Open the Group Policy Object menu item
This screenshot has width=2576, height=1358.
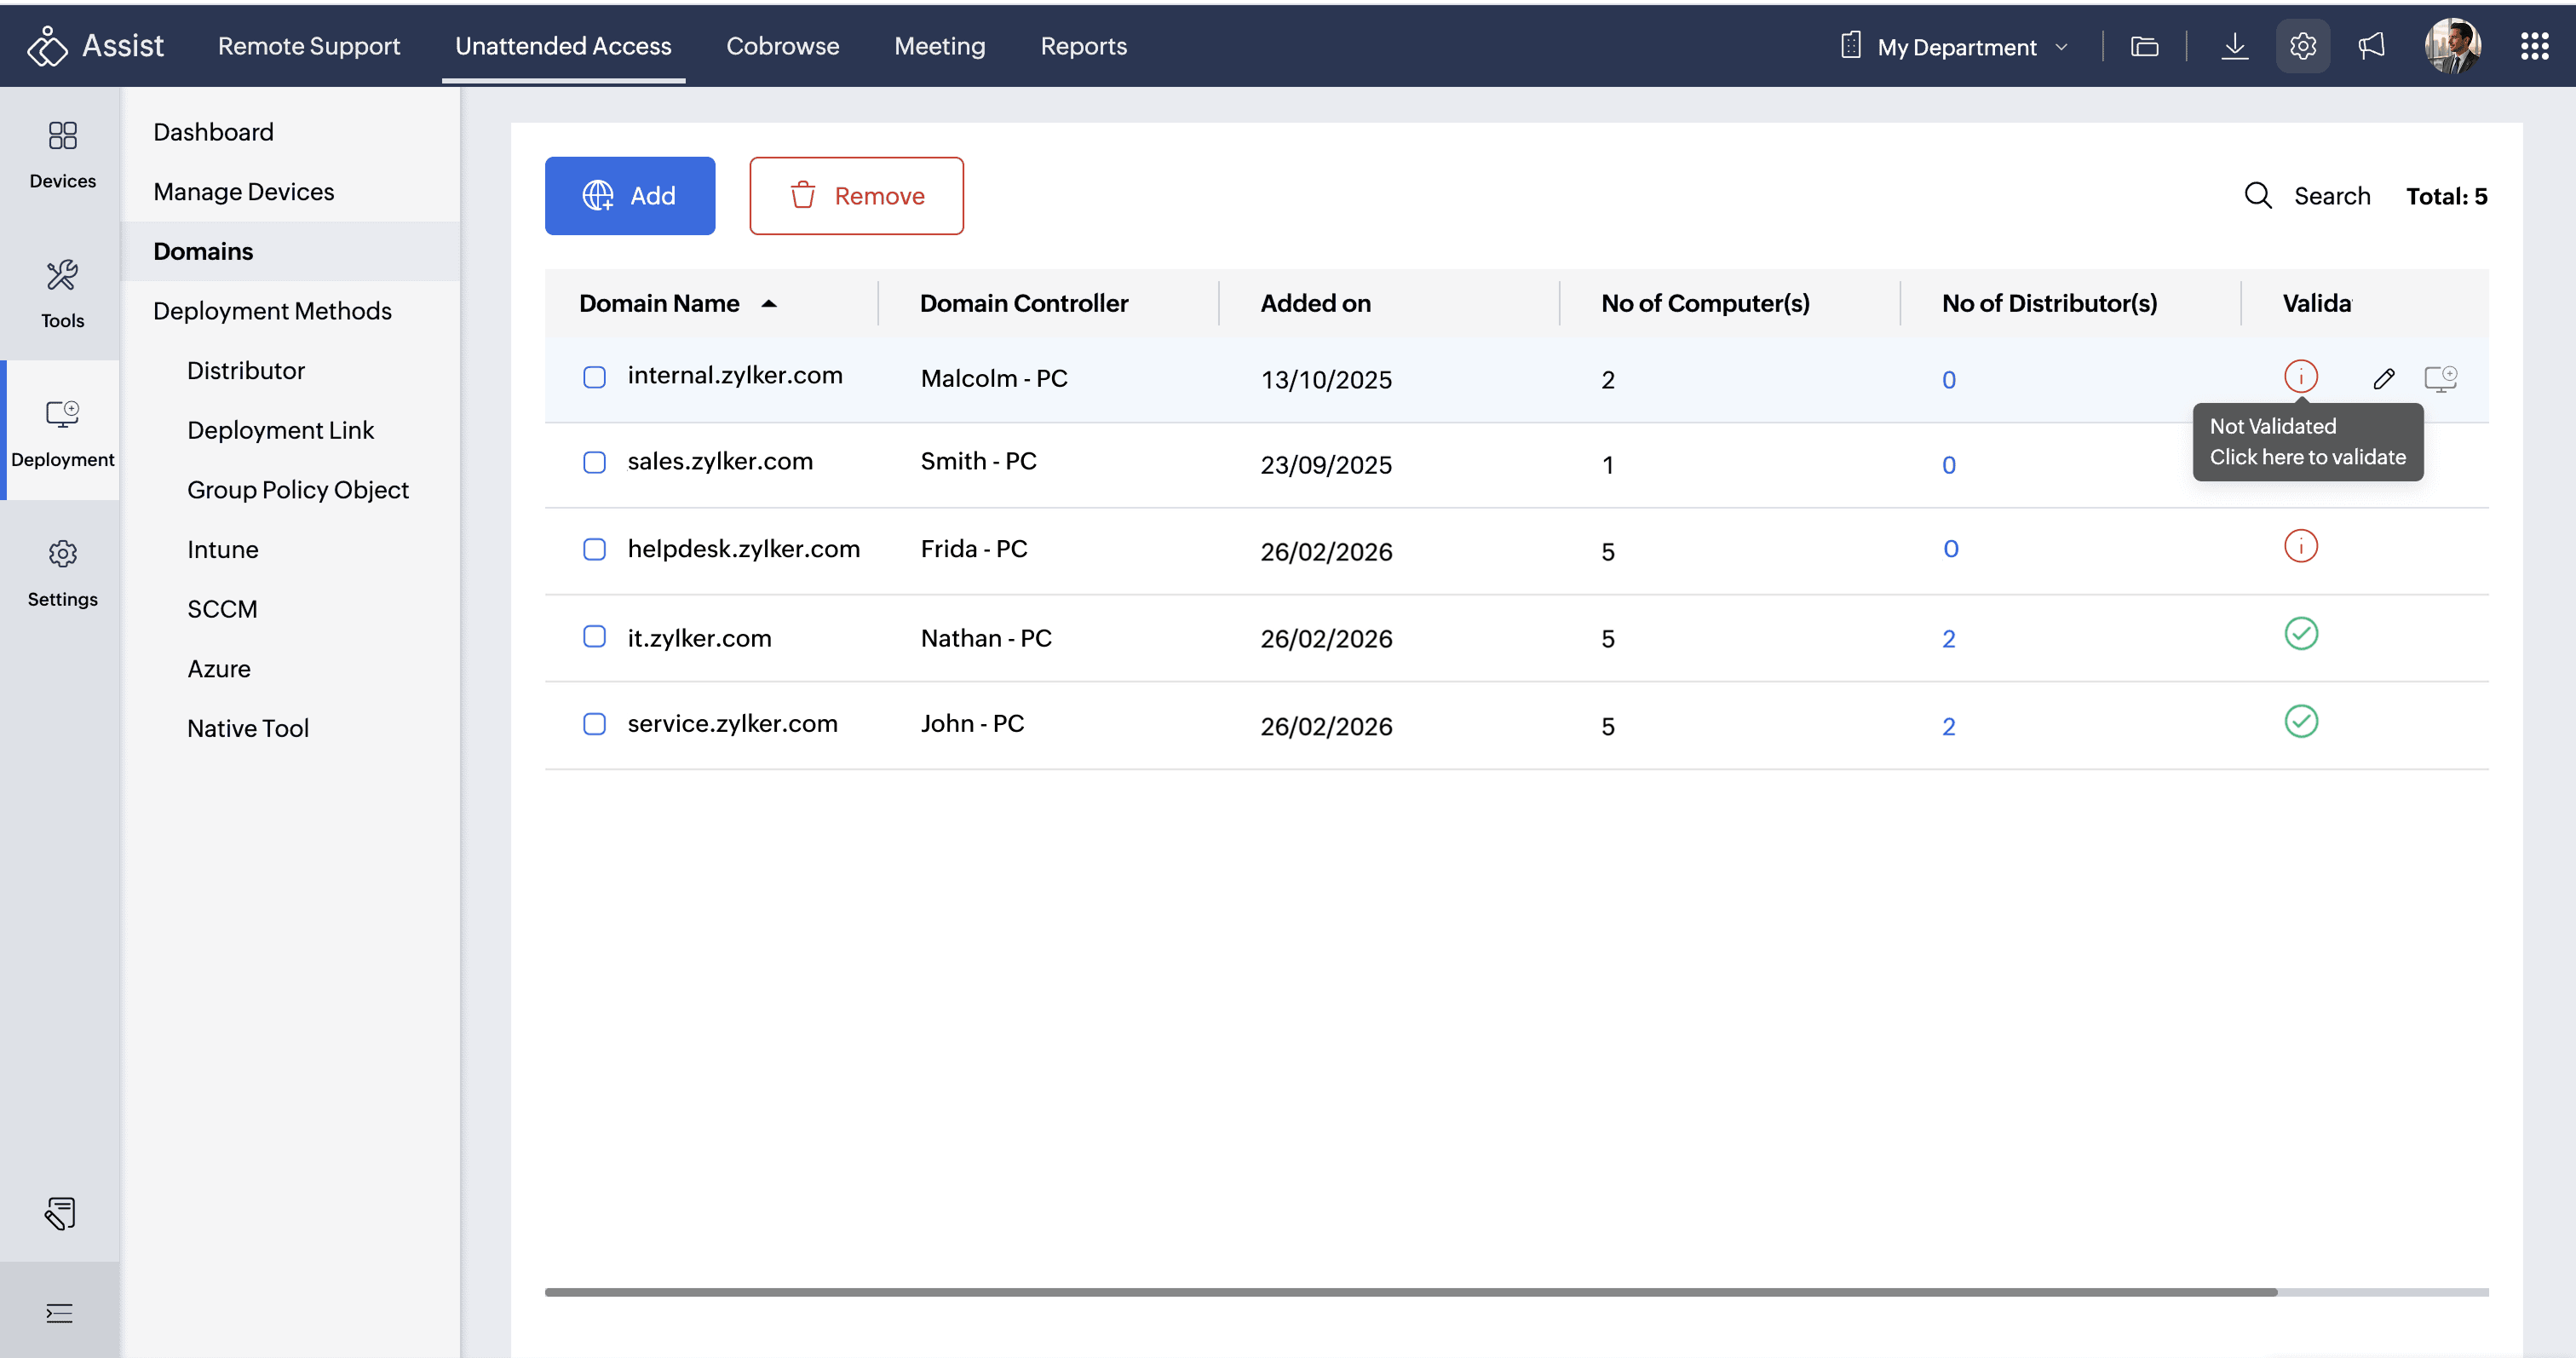pos(297,490)
